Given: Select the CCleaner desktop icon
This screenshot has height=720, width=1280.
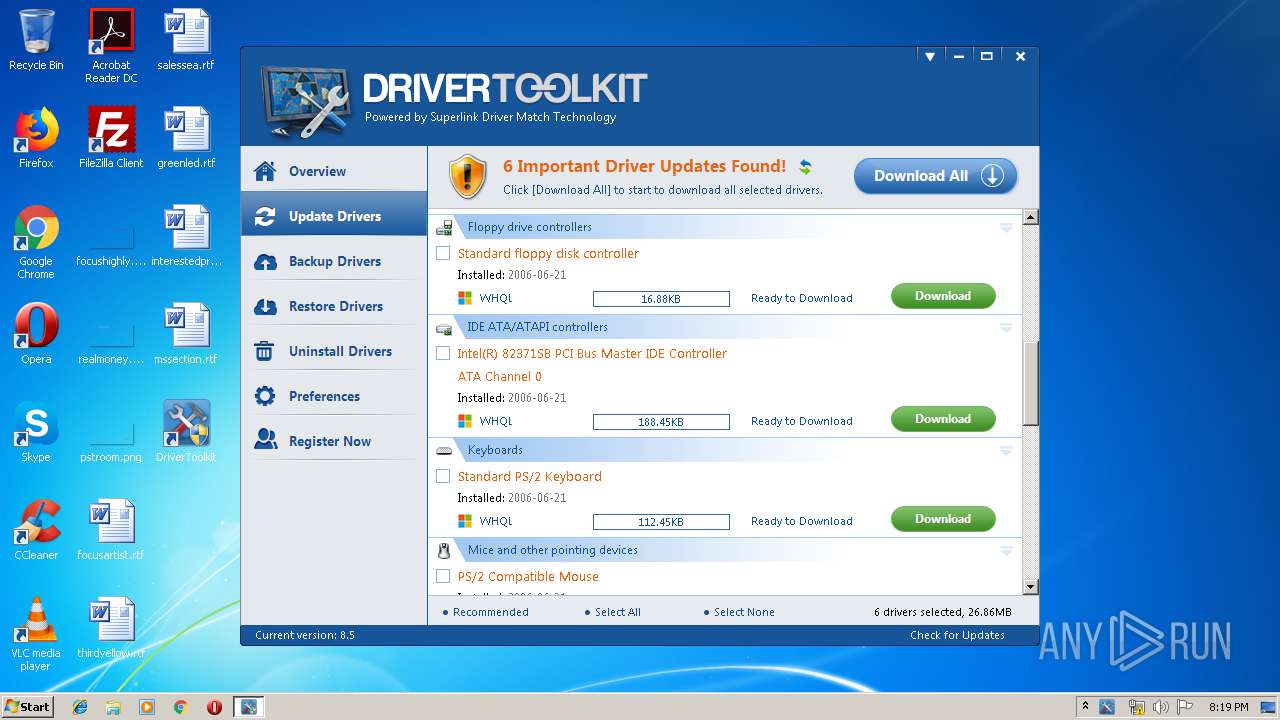Looking at the screenshot, I should 36,530.
